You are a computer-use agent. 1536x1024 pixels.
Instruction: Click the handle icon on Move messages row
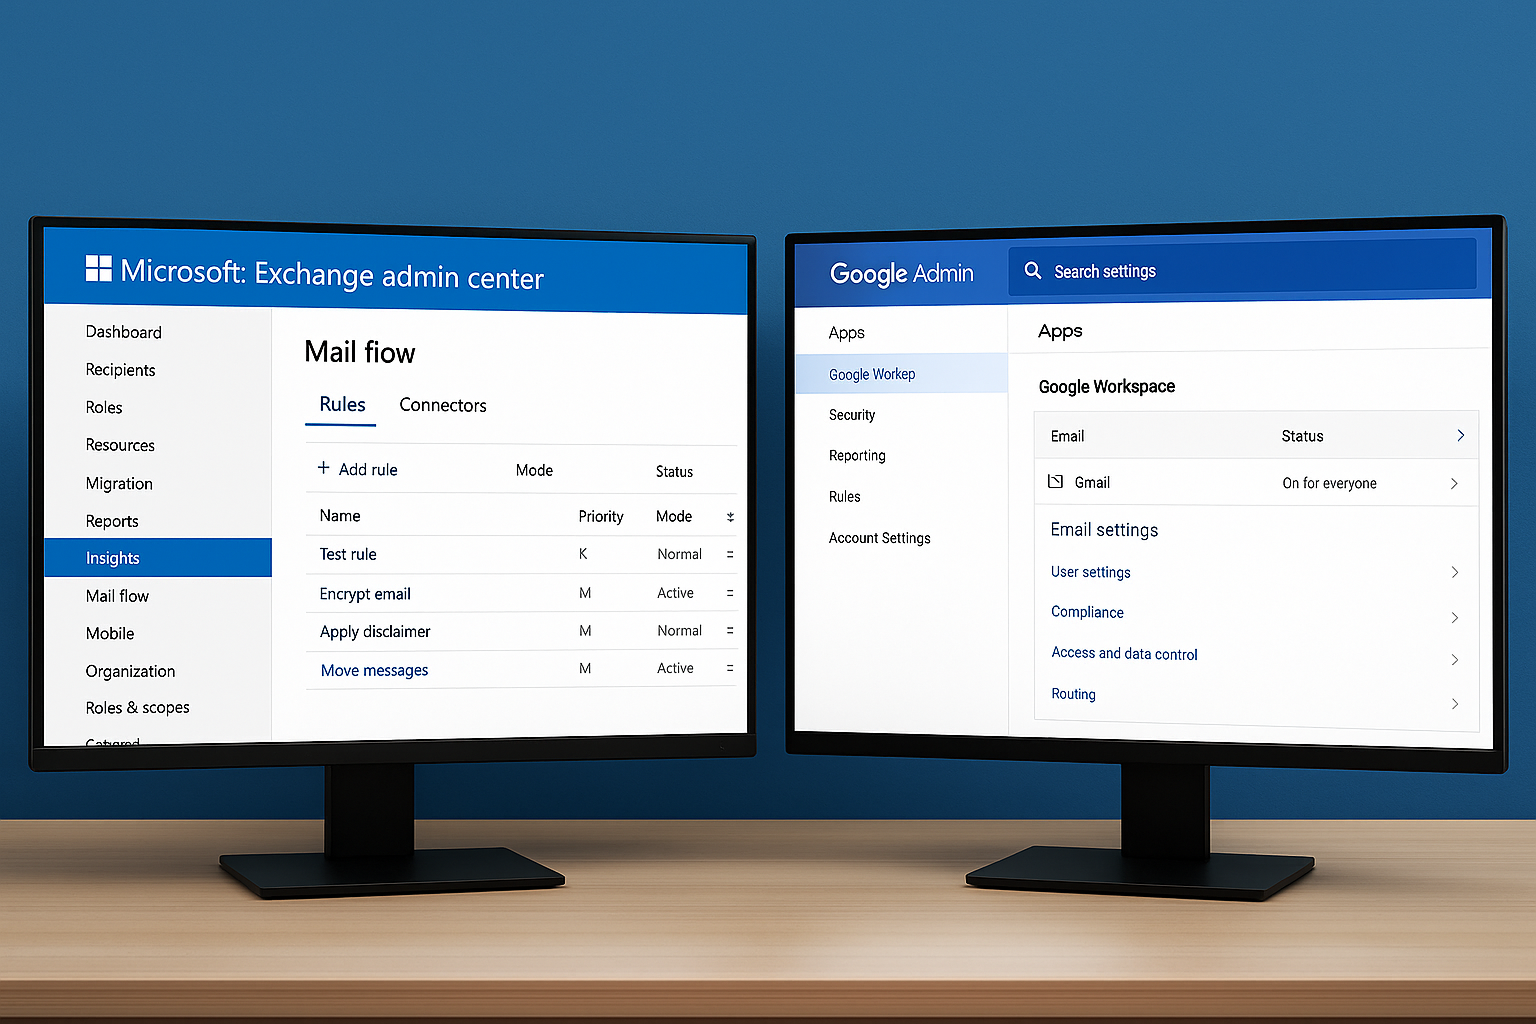click(730, 668)
